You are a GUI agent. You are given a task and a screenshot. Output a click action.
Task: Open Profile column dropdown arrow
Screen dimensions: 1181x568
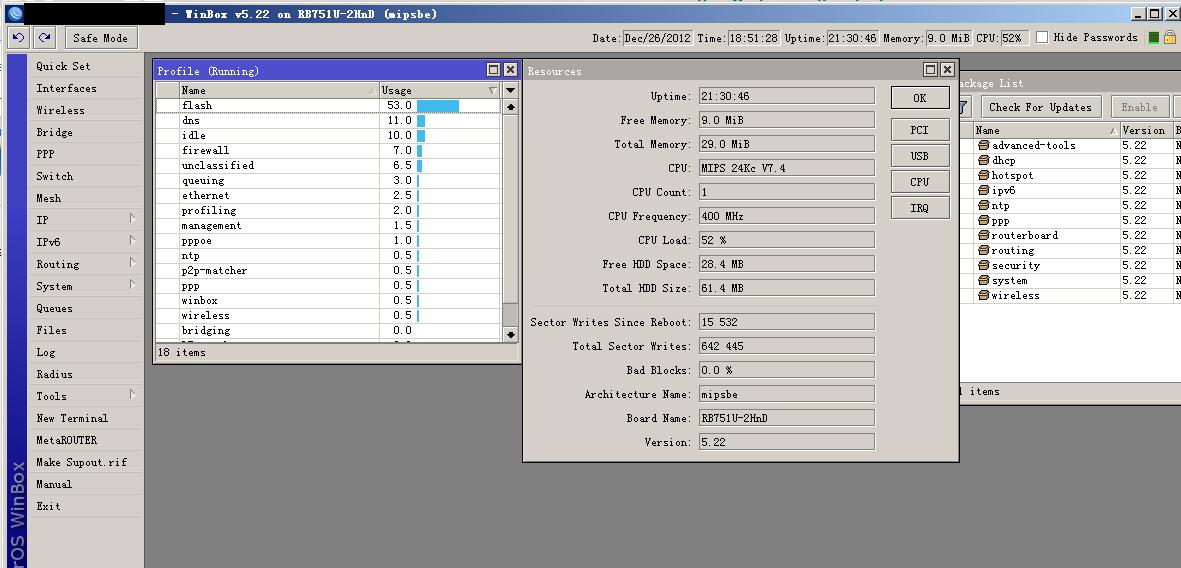(x=510, y=90)
